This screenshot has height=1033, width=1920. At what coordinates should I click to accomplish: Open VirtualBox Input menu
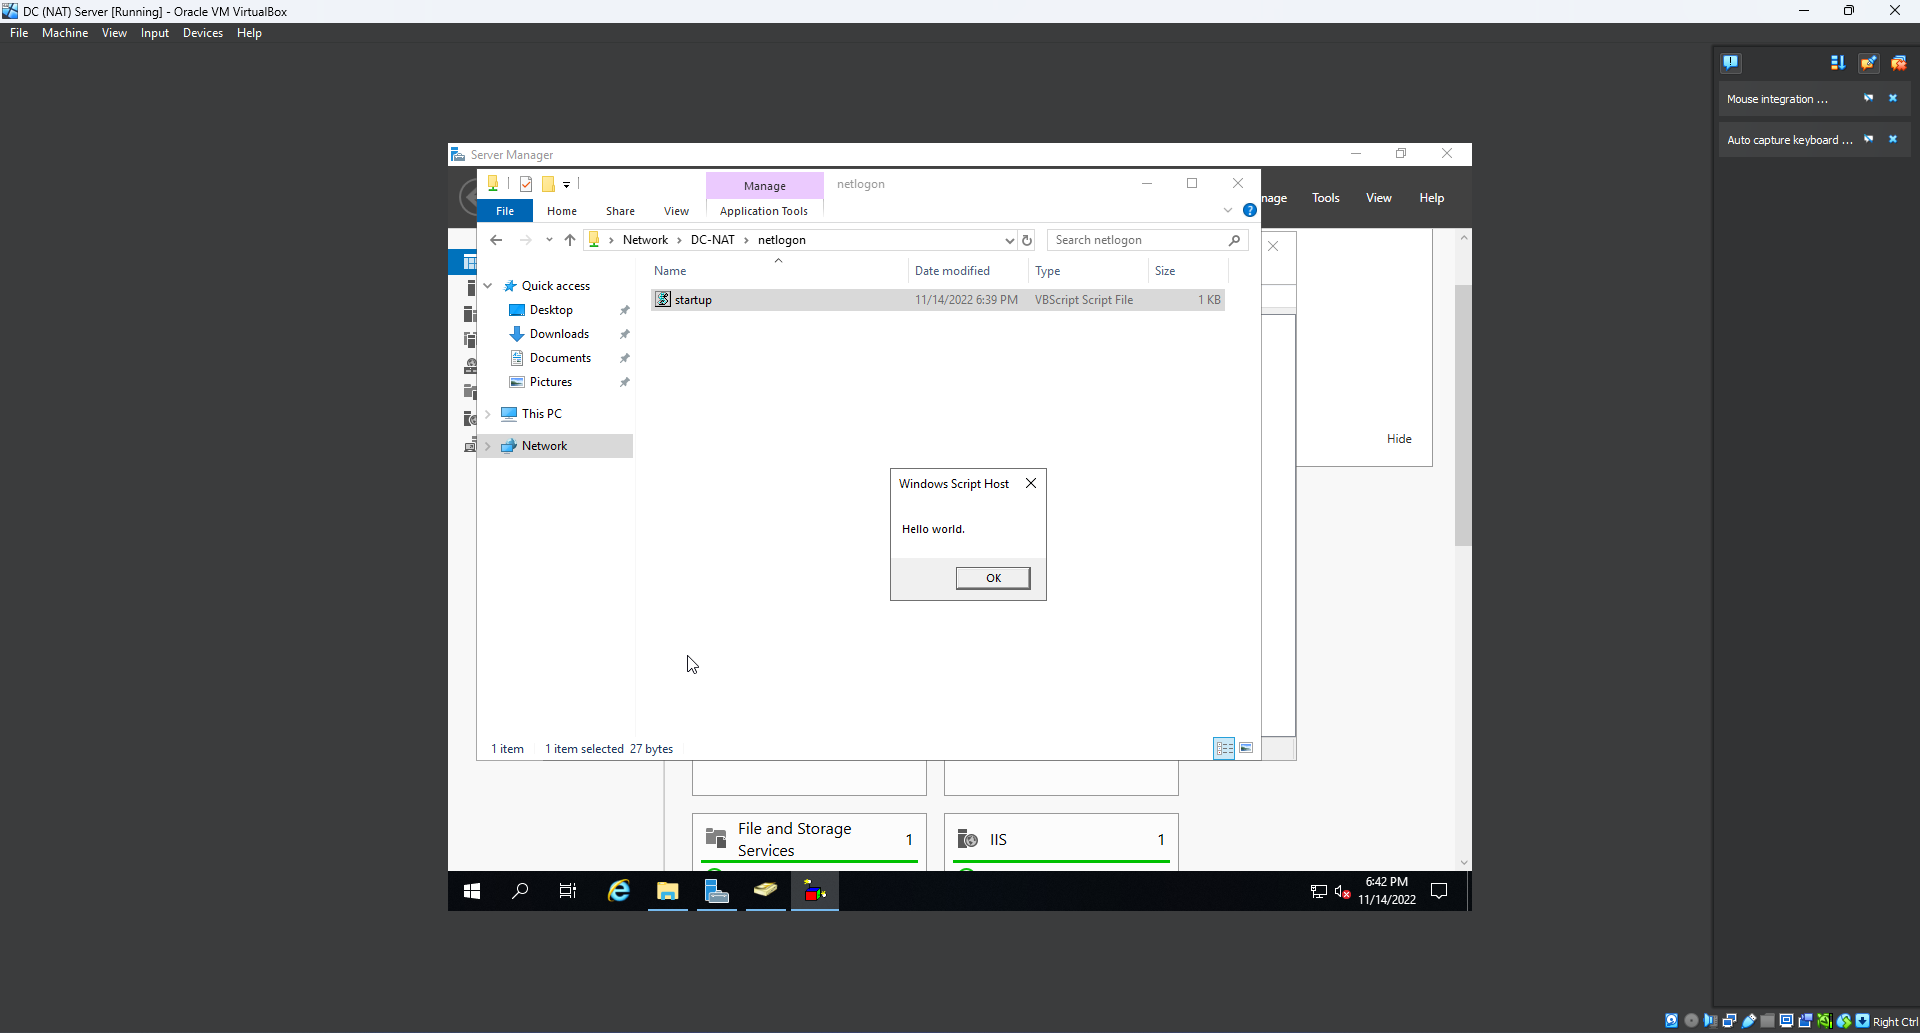tap(154, 33)
